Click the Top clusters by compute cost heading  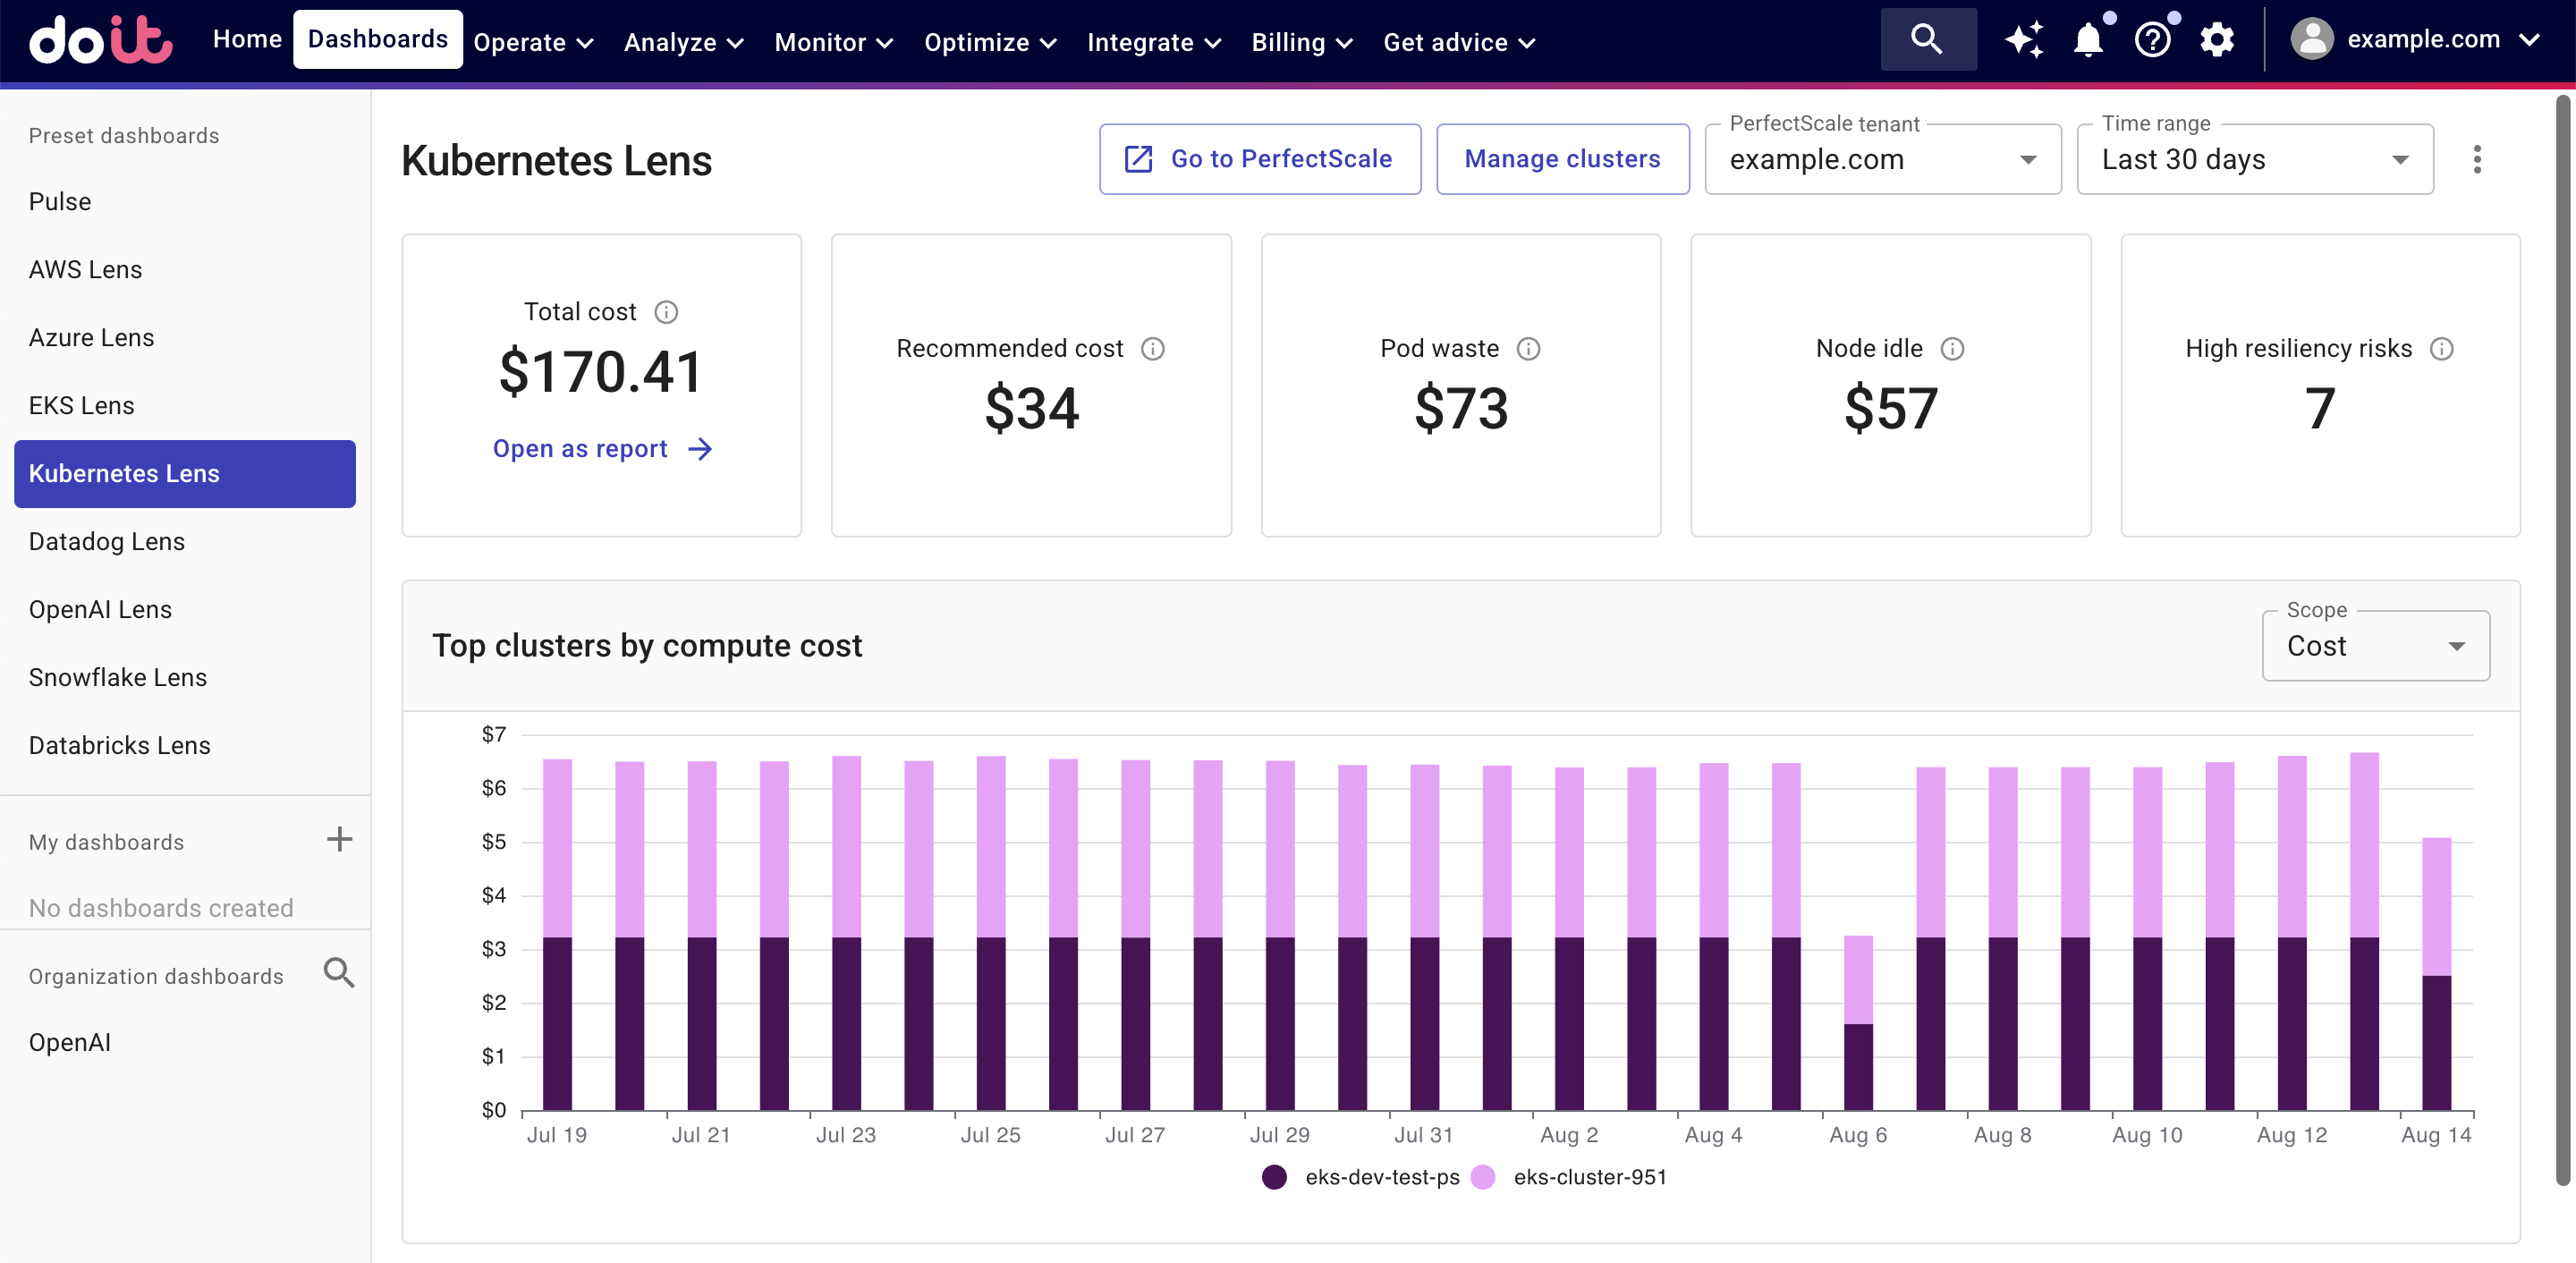(647, 646)
